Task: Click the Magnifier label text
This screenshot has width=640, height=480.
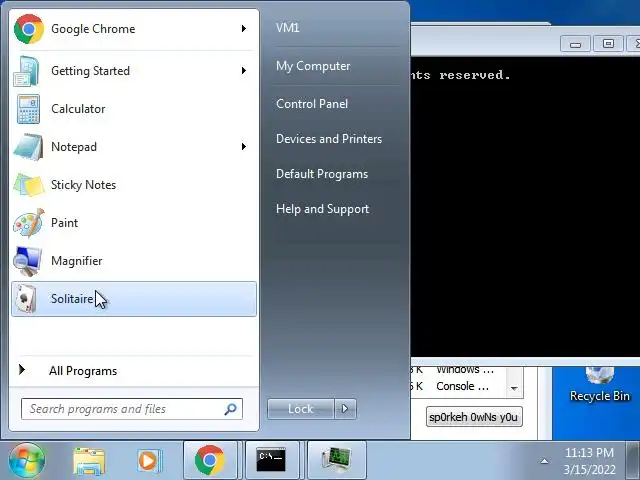Action: pos(77,261)
